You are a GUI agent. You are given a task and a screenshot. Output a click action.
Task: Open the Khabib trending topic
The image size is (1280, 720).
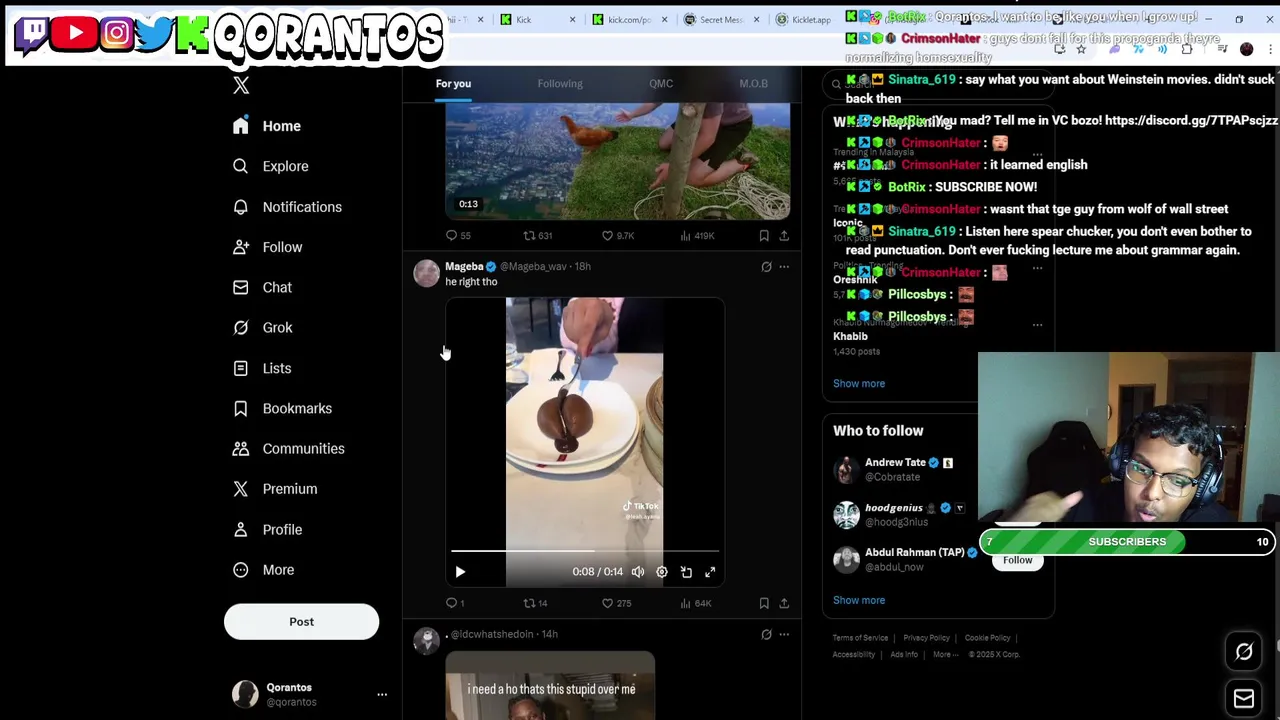click(851, 336)
